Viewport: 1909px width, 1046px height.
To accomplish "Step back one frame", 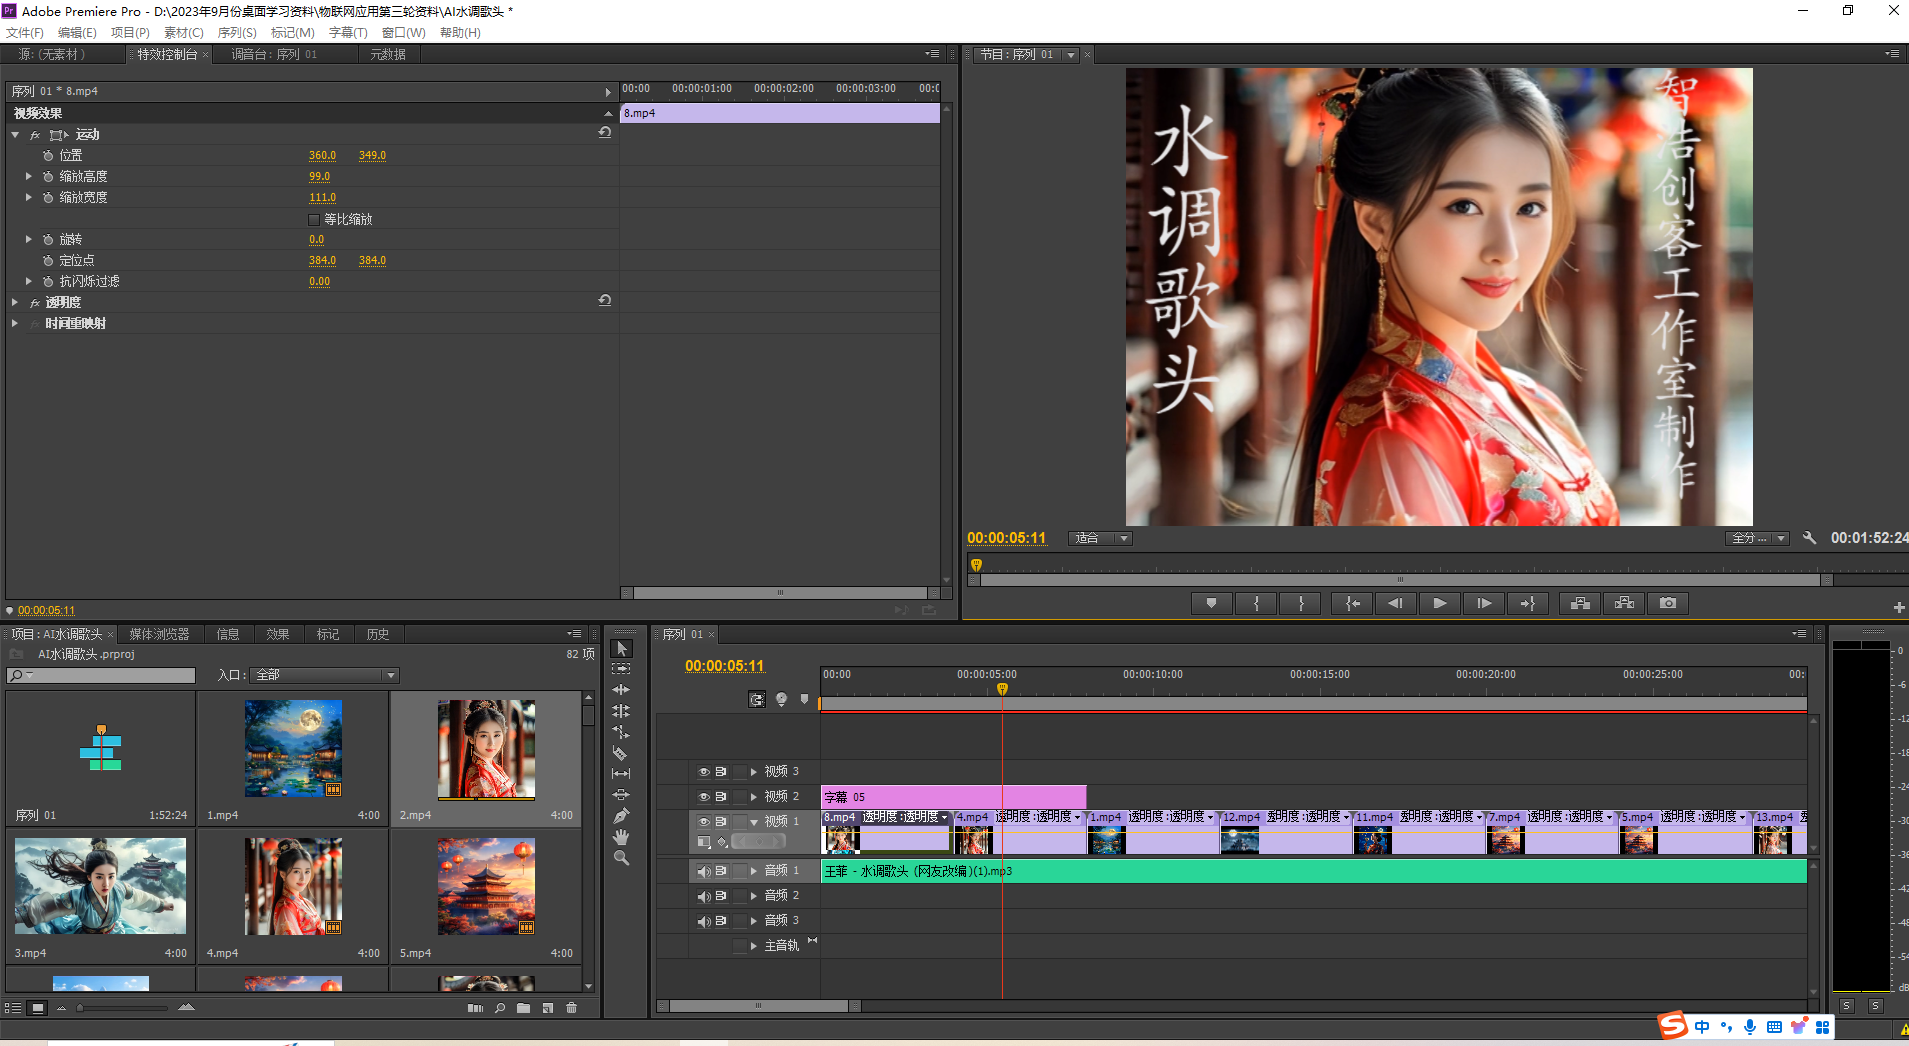I will point(1395,603).
